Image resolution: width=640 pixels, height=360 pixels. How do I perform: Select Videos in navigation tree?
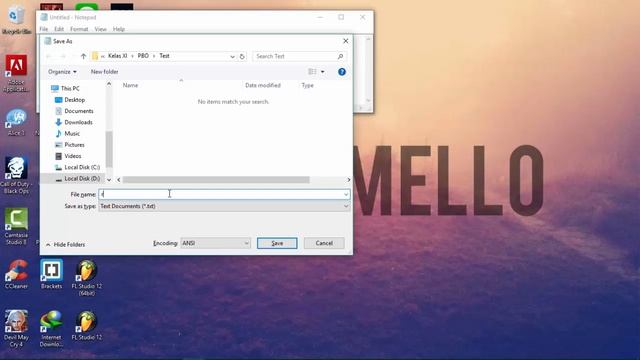click(68, 156)
